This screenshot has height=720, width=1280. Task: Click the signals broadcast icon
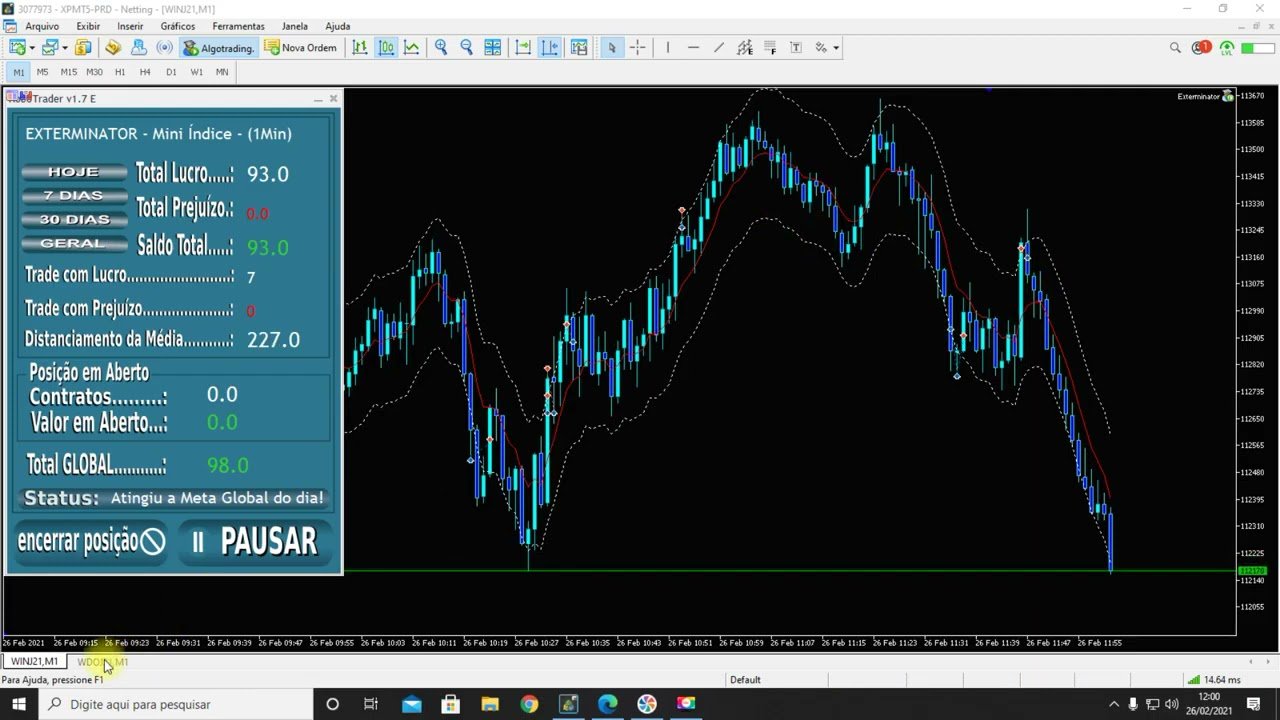click(x=165, y=47)
